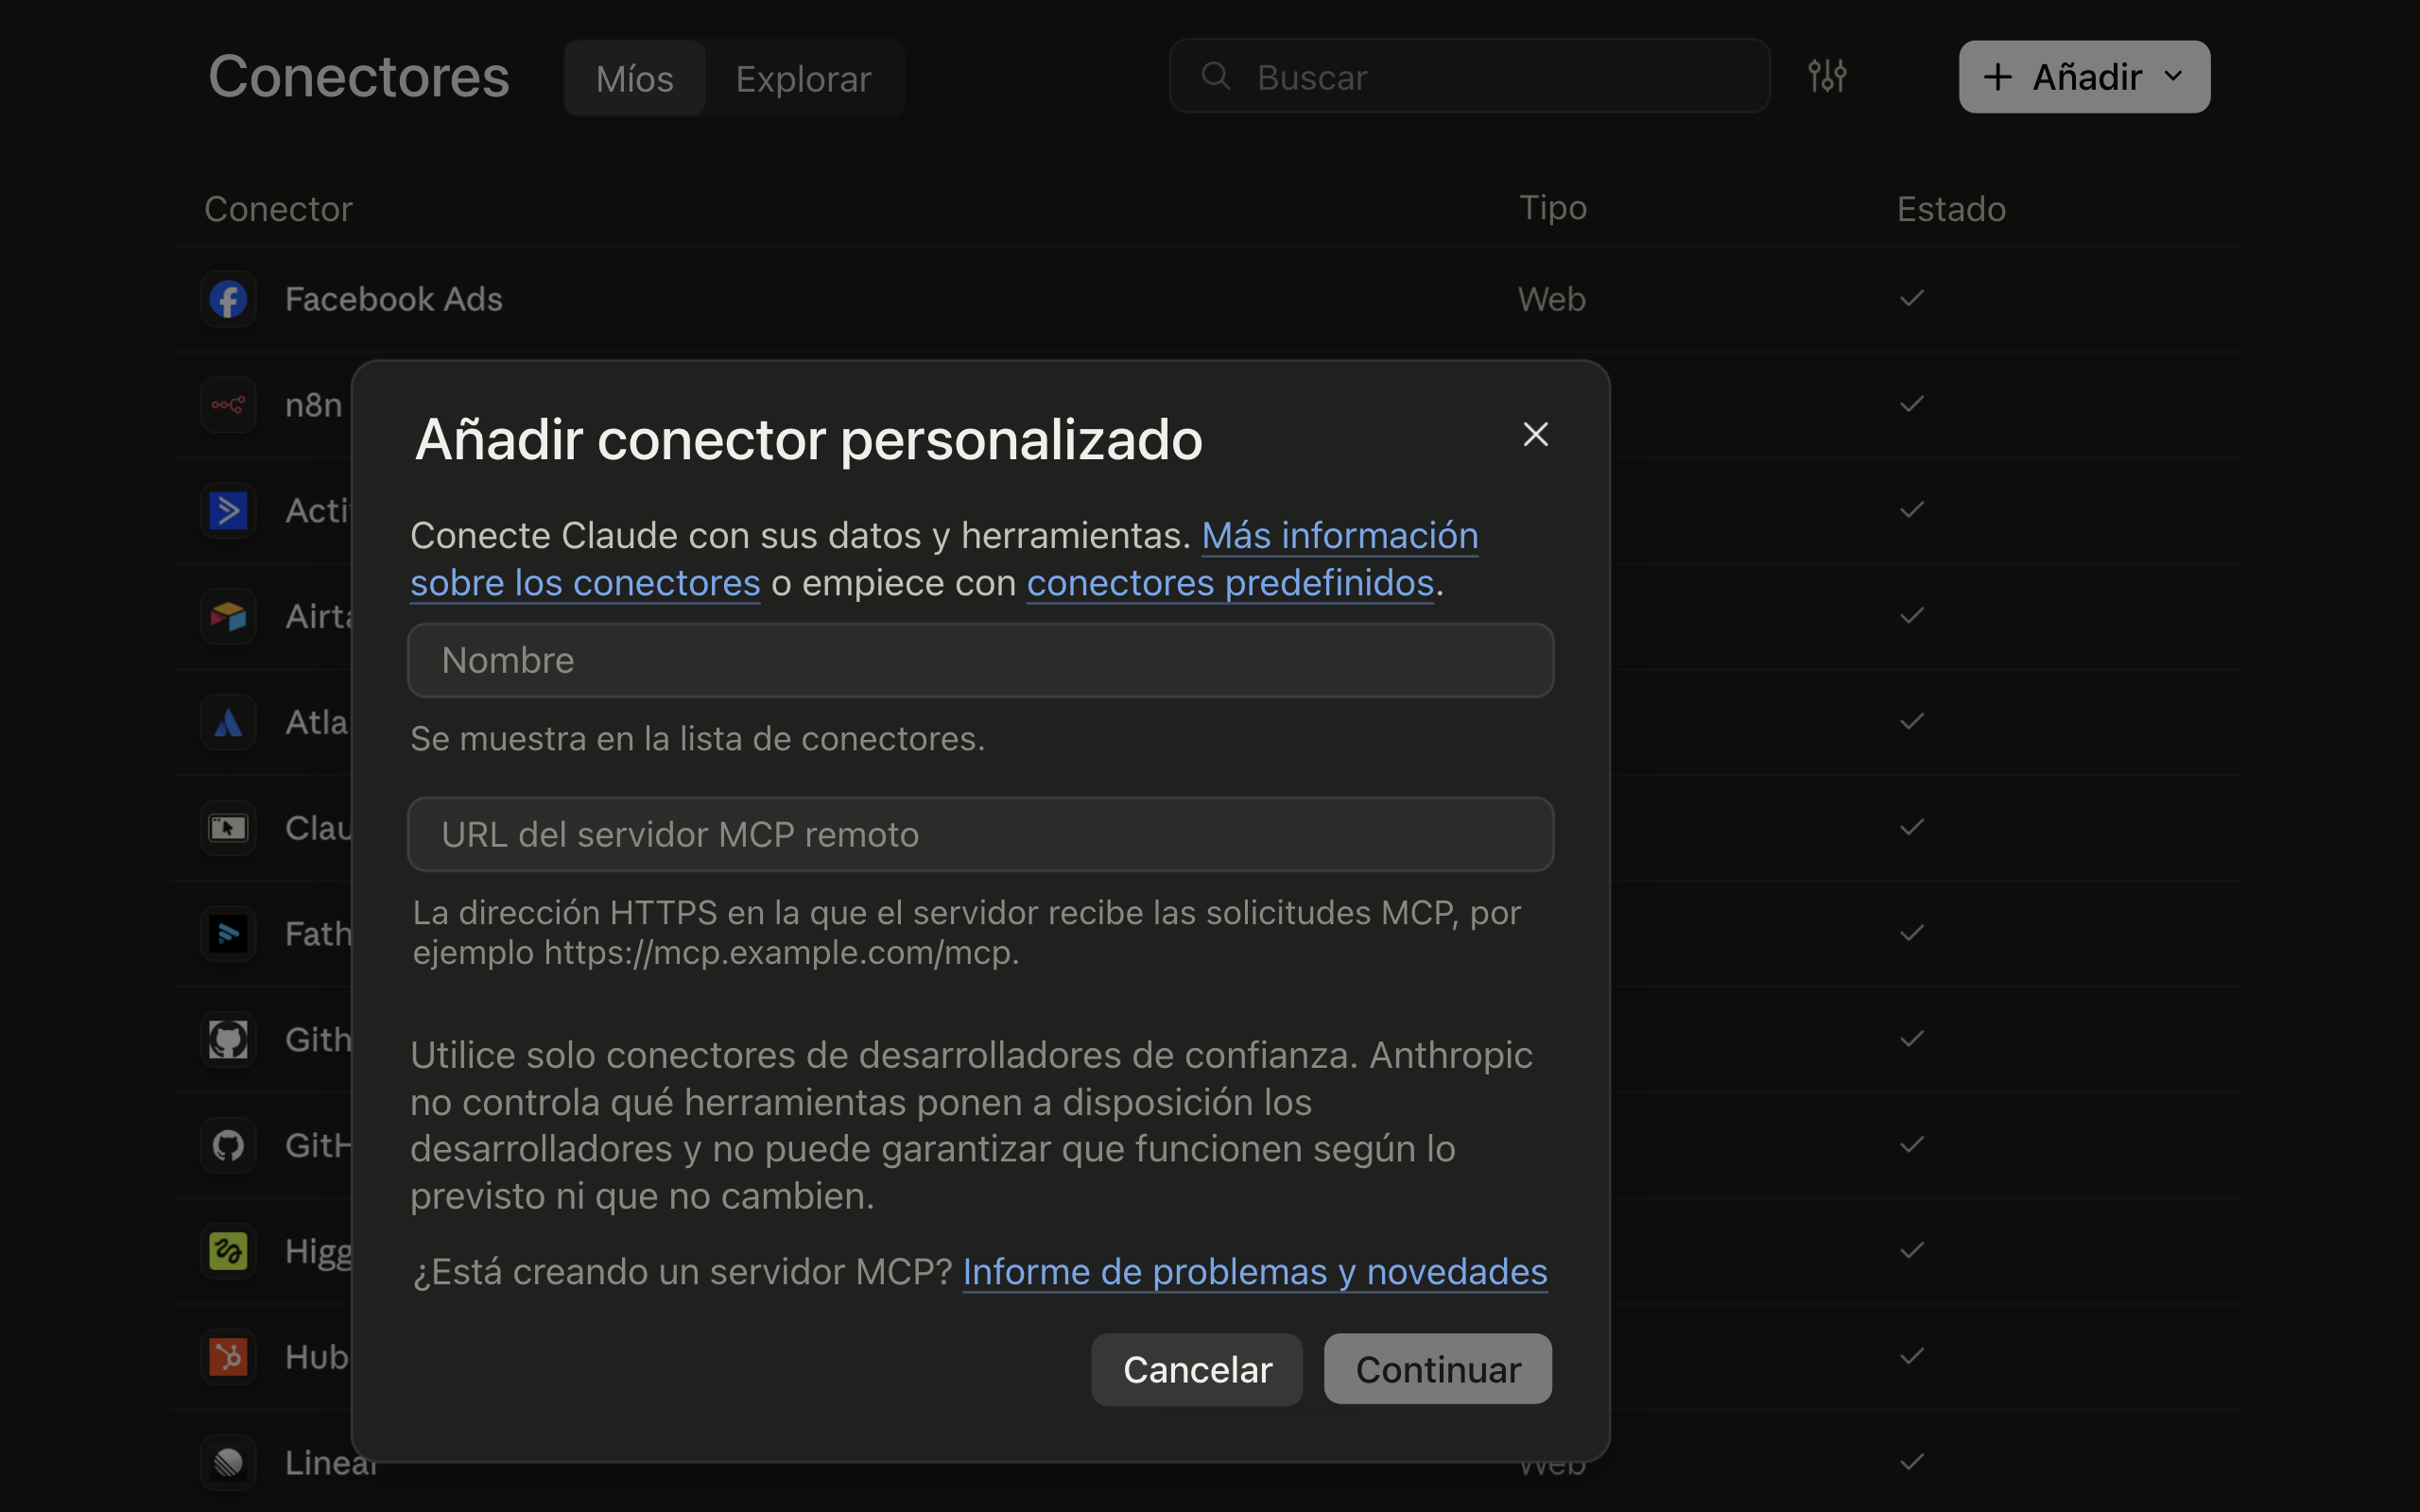Image resolution: width=2420 pixels, height=1512 pixels.
Task: Click the Nombre input field
Action: pyautogui.click(x=980, y=660)
